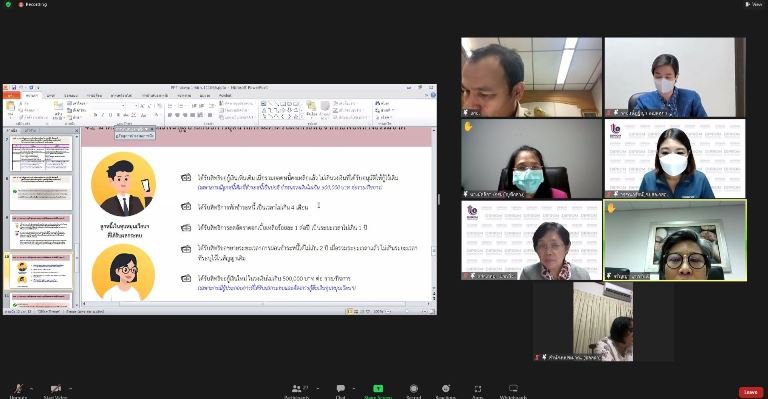The width and height of the screenshot is (768, 399).
Task: Click the green shield meeting info icon
Action: pos(8,4)
